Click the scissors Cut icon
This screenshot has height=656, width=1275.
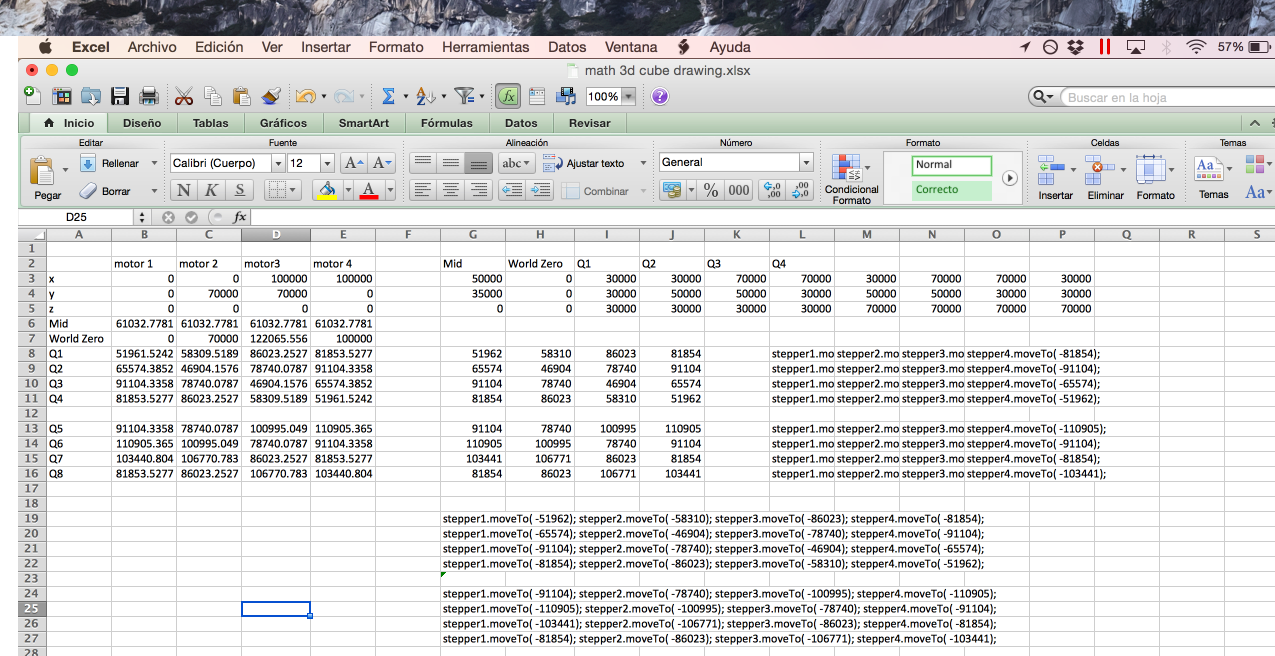pos(184,95)
